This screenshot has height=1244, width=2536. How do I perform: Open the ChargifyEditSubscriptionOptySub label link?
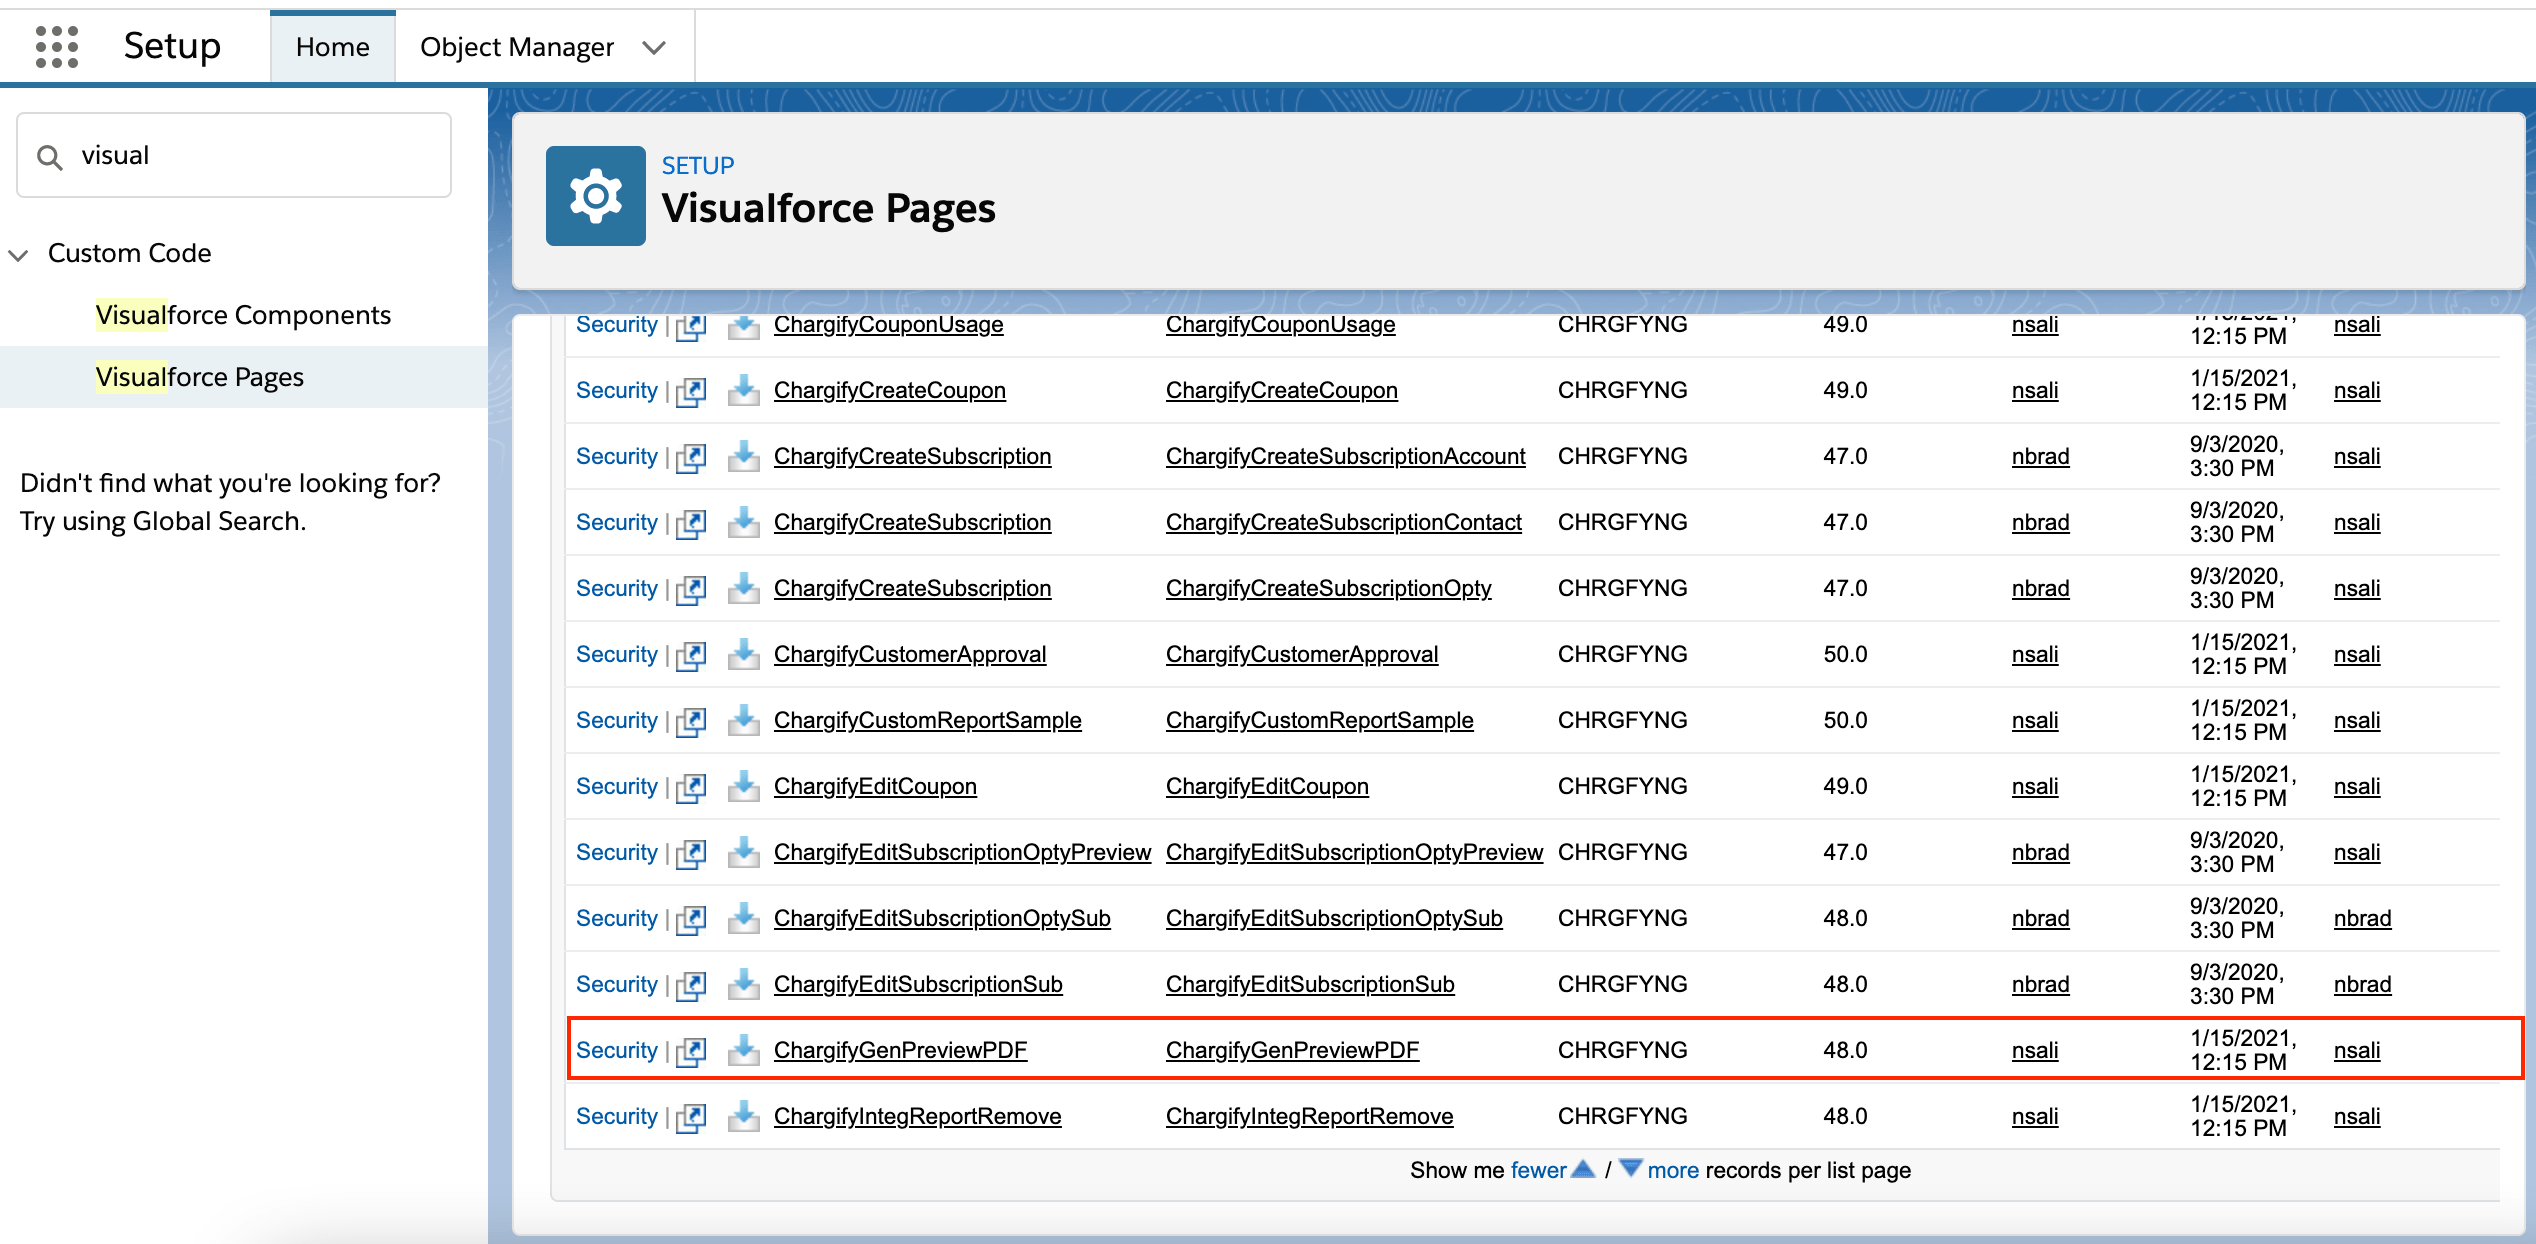tap(941, 918)
